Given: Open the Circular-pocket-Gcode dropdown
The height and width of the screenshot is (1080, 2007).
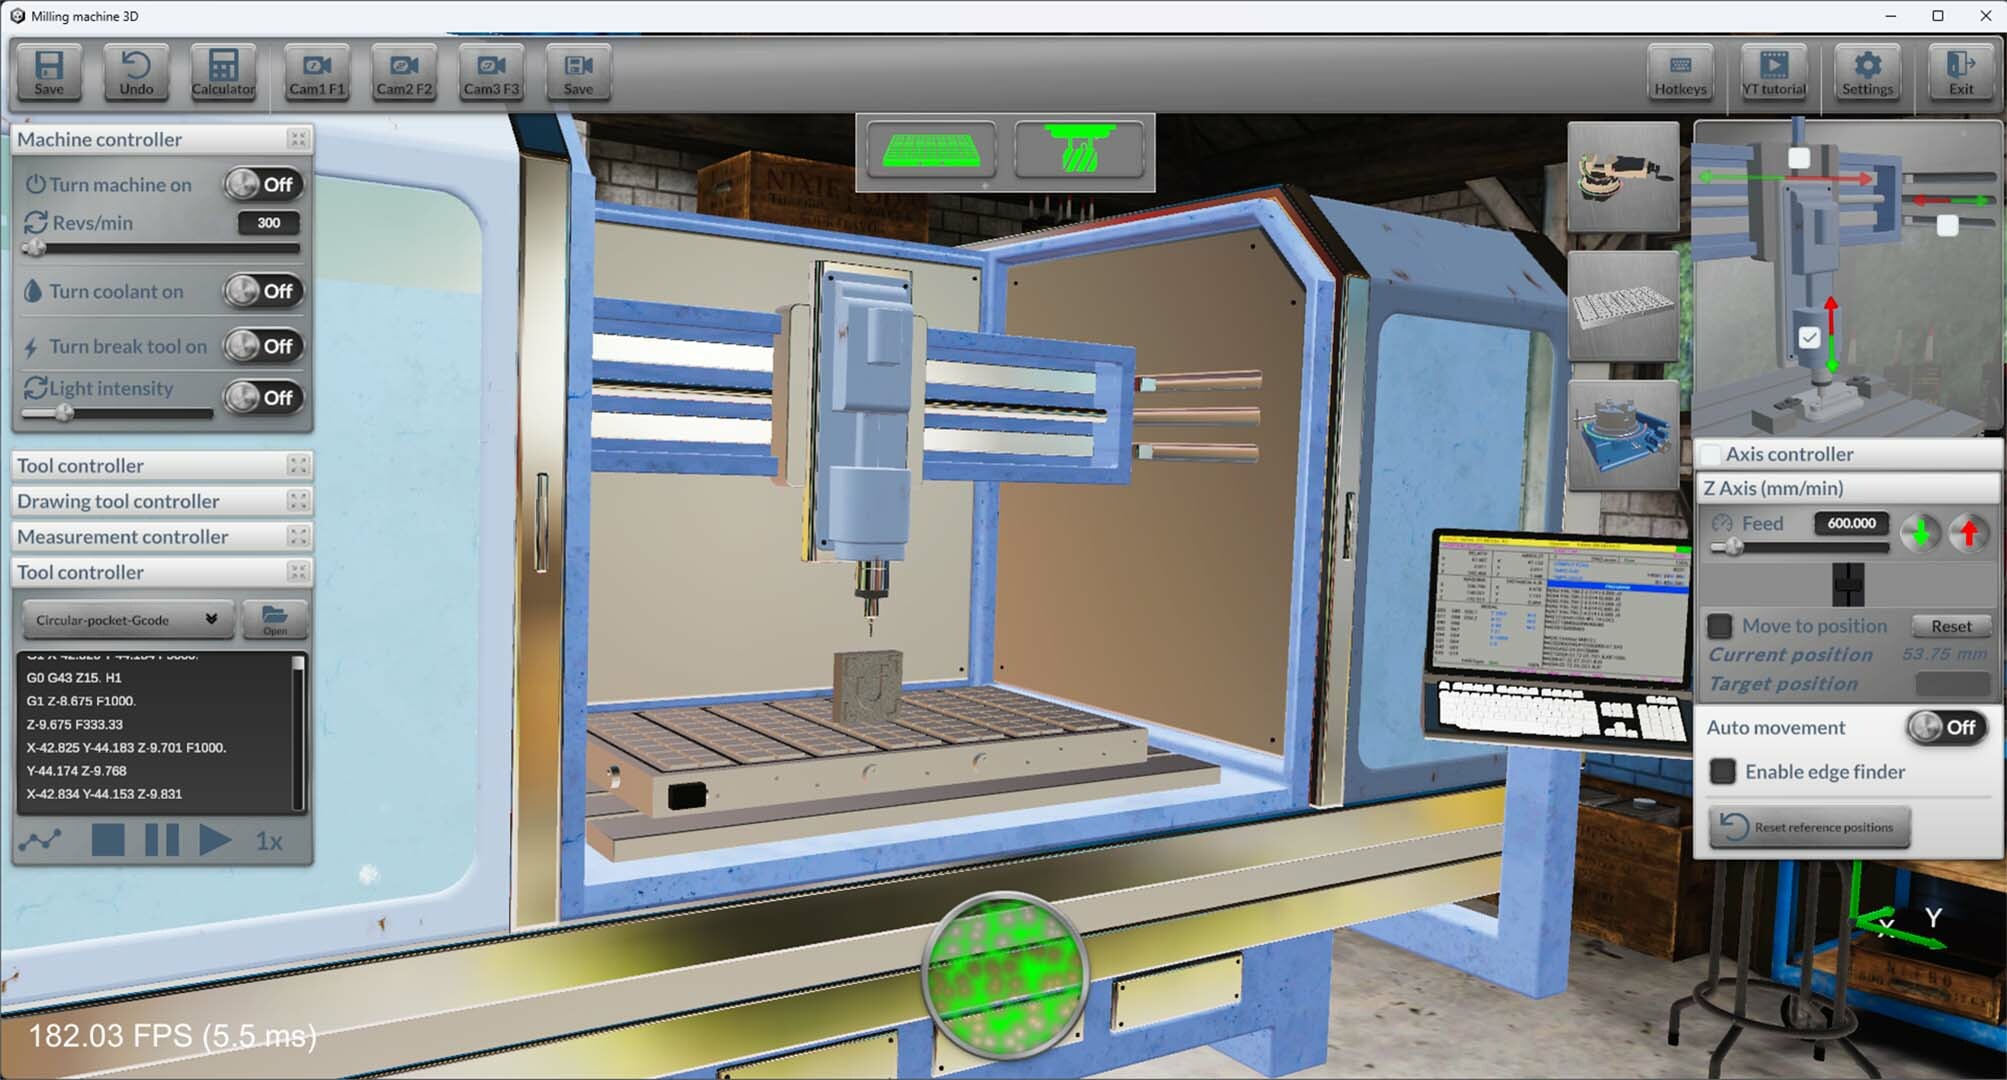Looking at the screenshot, I should (x=126, y=619).
